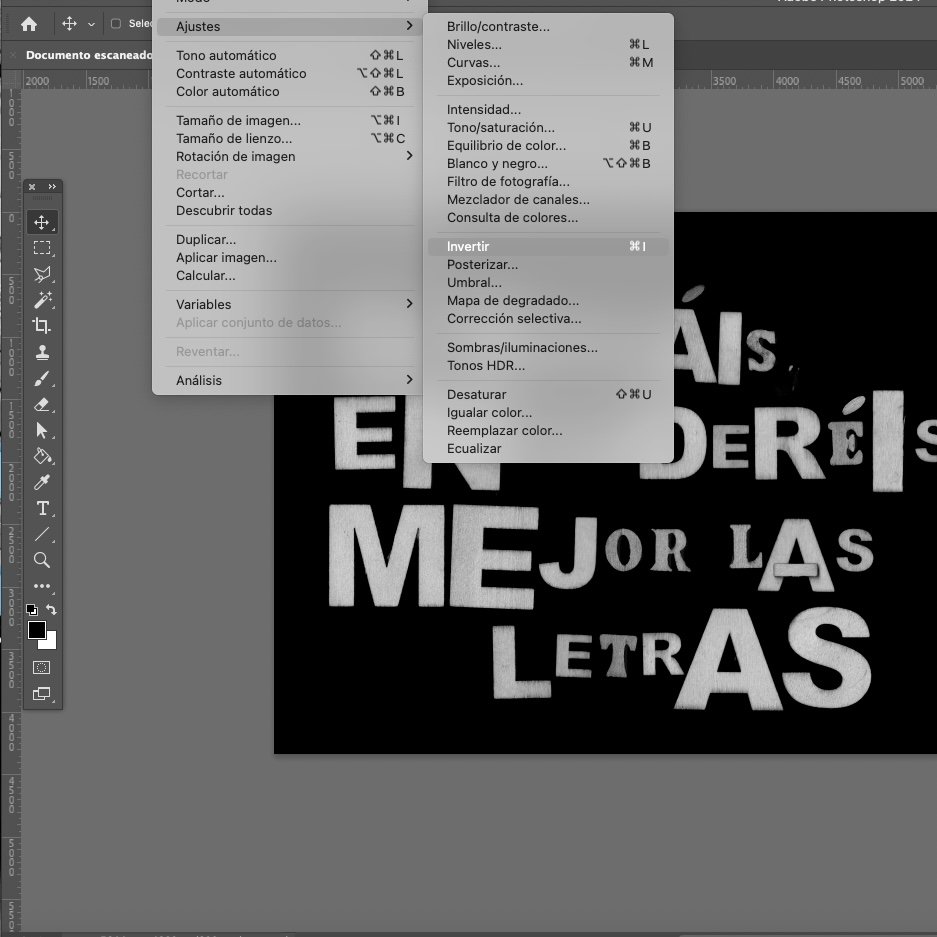Viewport: 937px width, 937px height.
Task: Choose Reemplazar color
Action: 548,430
